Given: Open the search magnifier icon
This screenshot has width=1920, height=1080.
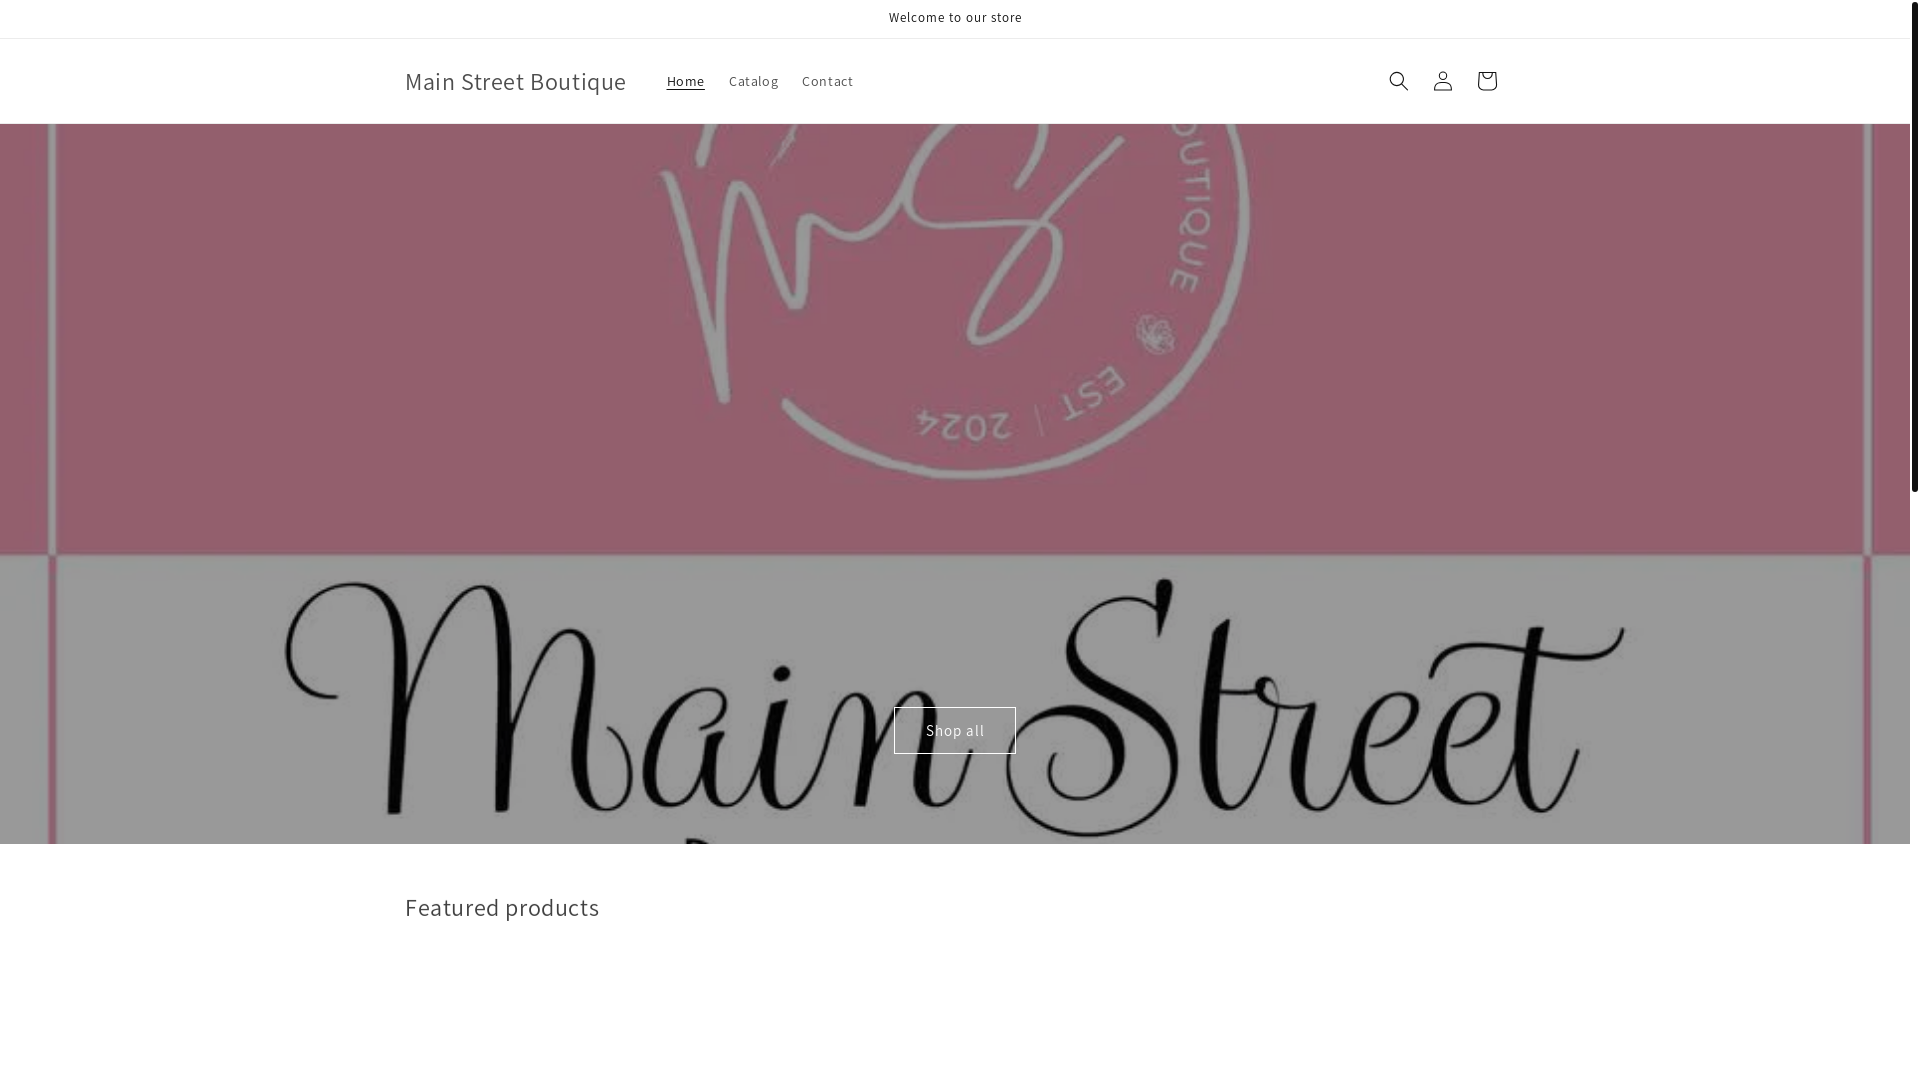Looking at the screenshot, I should pos(1398,81).
